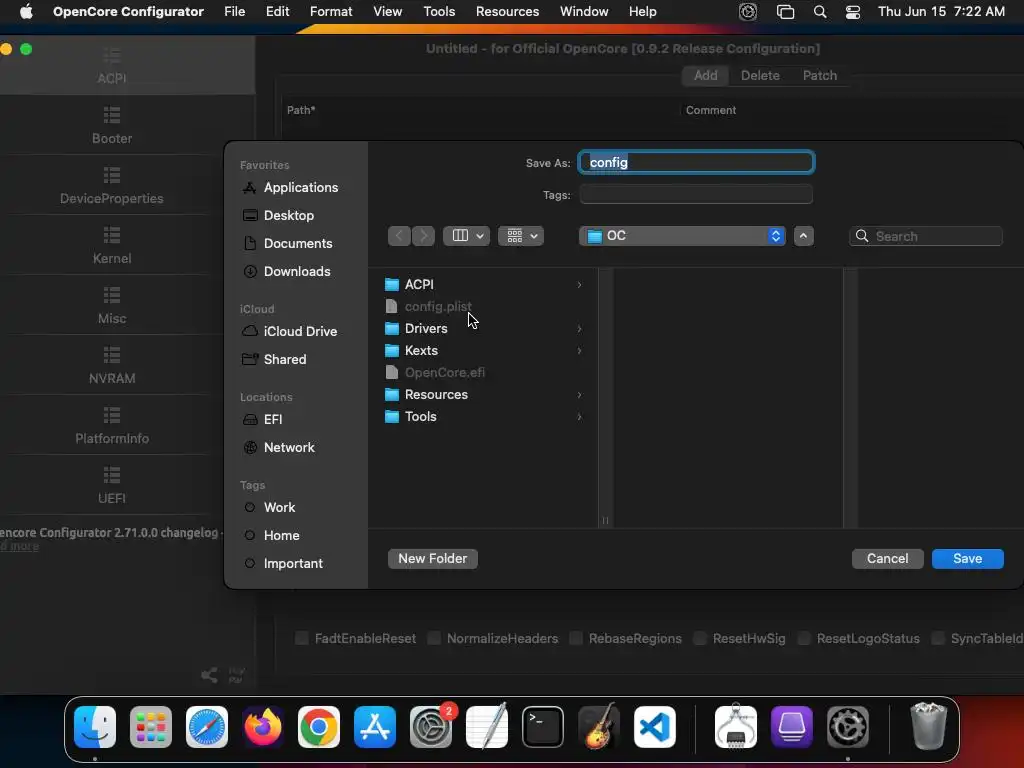The image size is (1024, 768).
Task: Select iCloud Drive in sidebar
Action: click(300, 331)
